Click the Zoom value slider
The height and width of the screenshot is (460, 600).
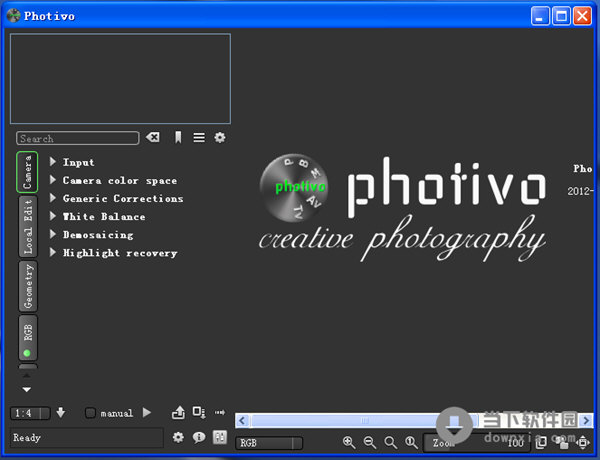tap(476, 443)
